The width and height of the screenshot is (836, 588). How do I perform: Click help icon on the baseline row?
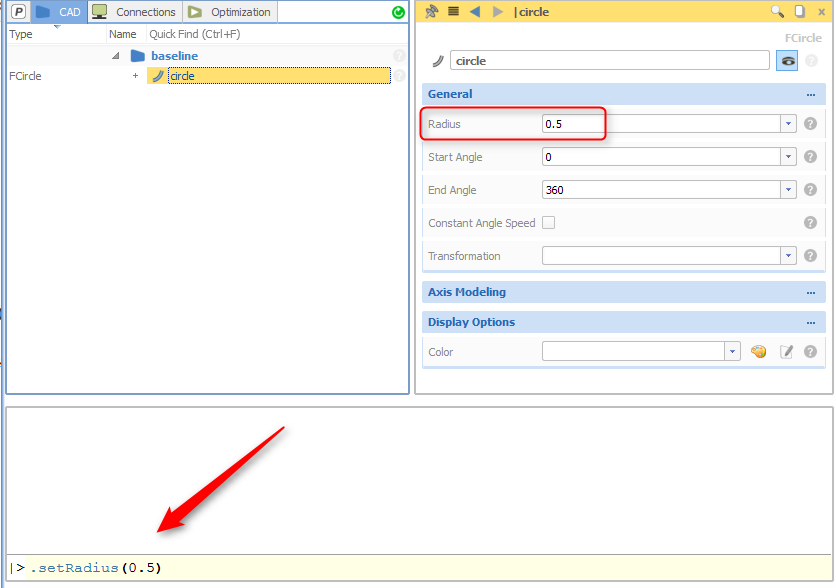tap(399, 55)
